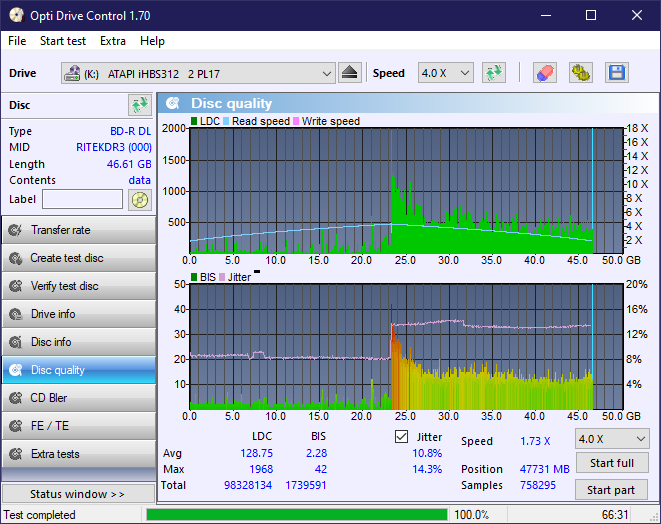Select Verify test disc in the sidebar

(79, 286)
